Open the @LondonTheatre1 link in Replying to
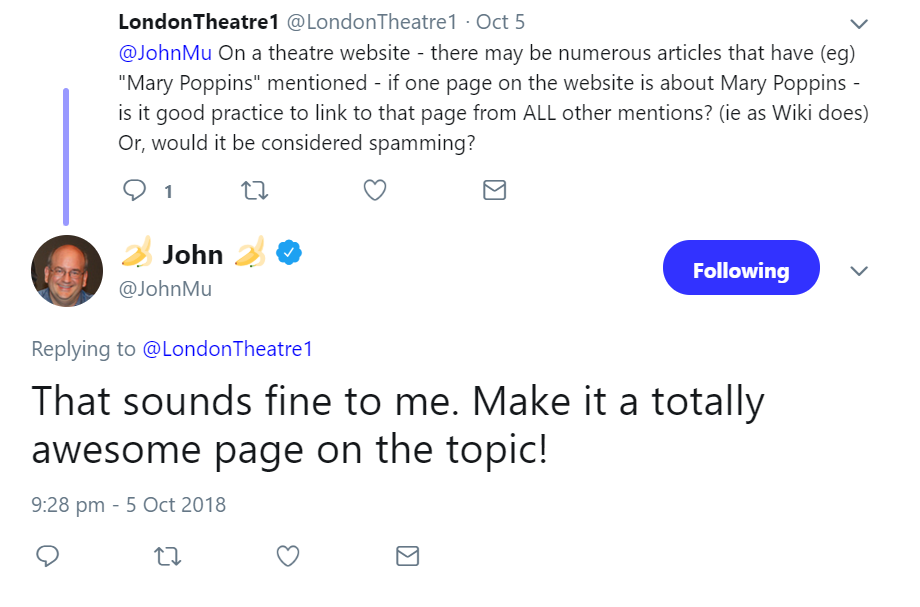 coord(227,349)
